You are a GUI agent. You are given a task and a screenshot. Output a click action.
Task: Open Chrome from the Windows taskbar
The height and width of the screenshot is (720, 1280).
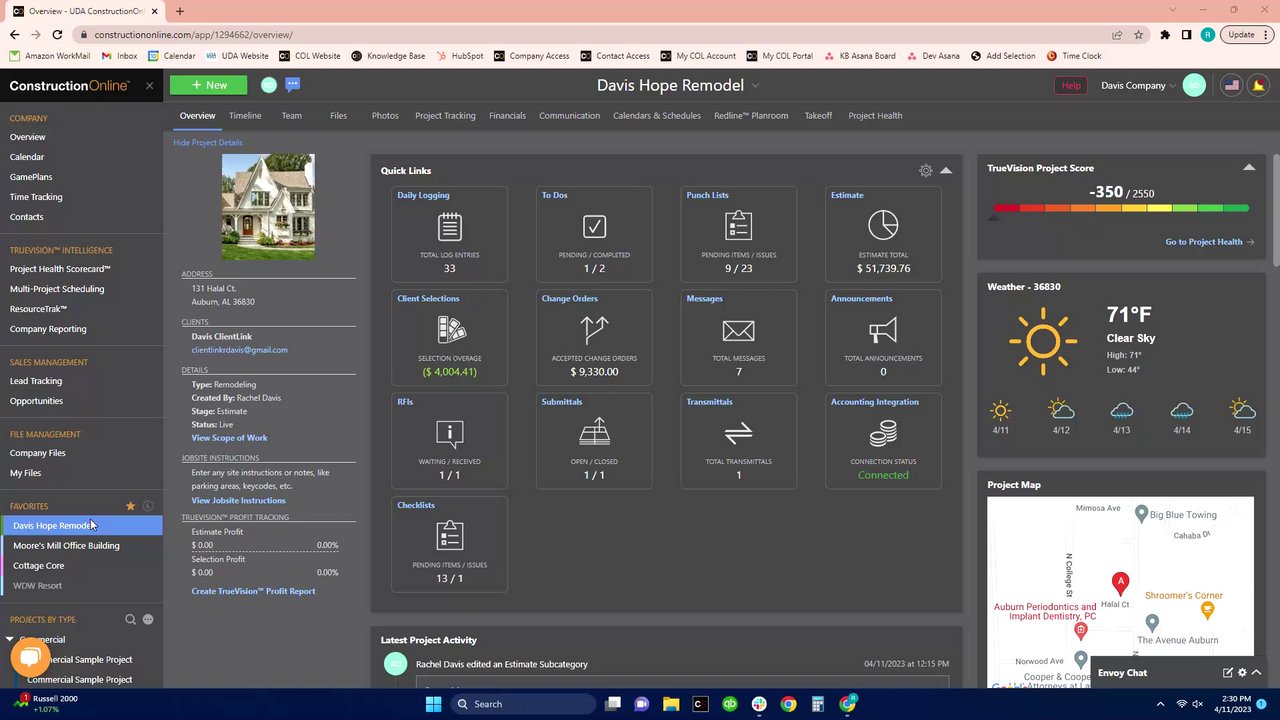coord(788,704)
